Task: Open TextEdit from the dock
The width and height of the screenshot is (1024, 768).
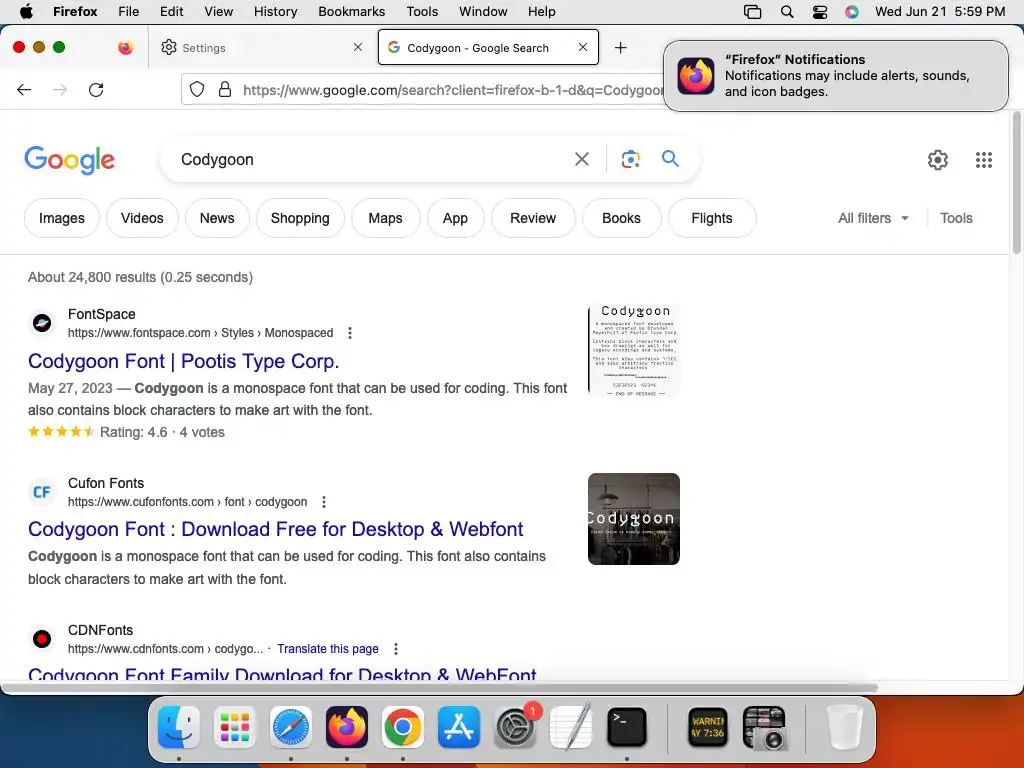Action: click(x=571, y=726)
